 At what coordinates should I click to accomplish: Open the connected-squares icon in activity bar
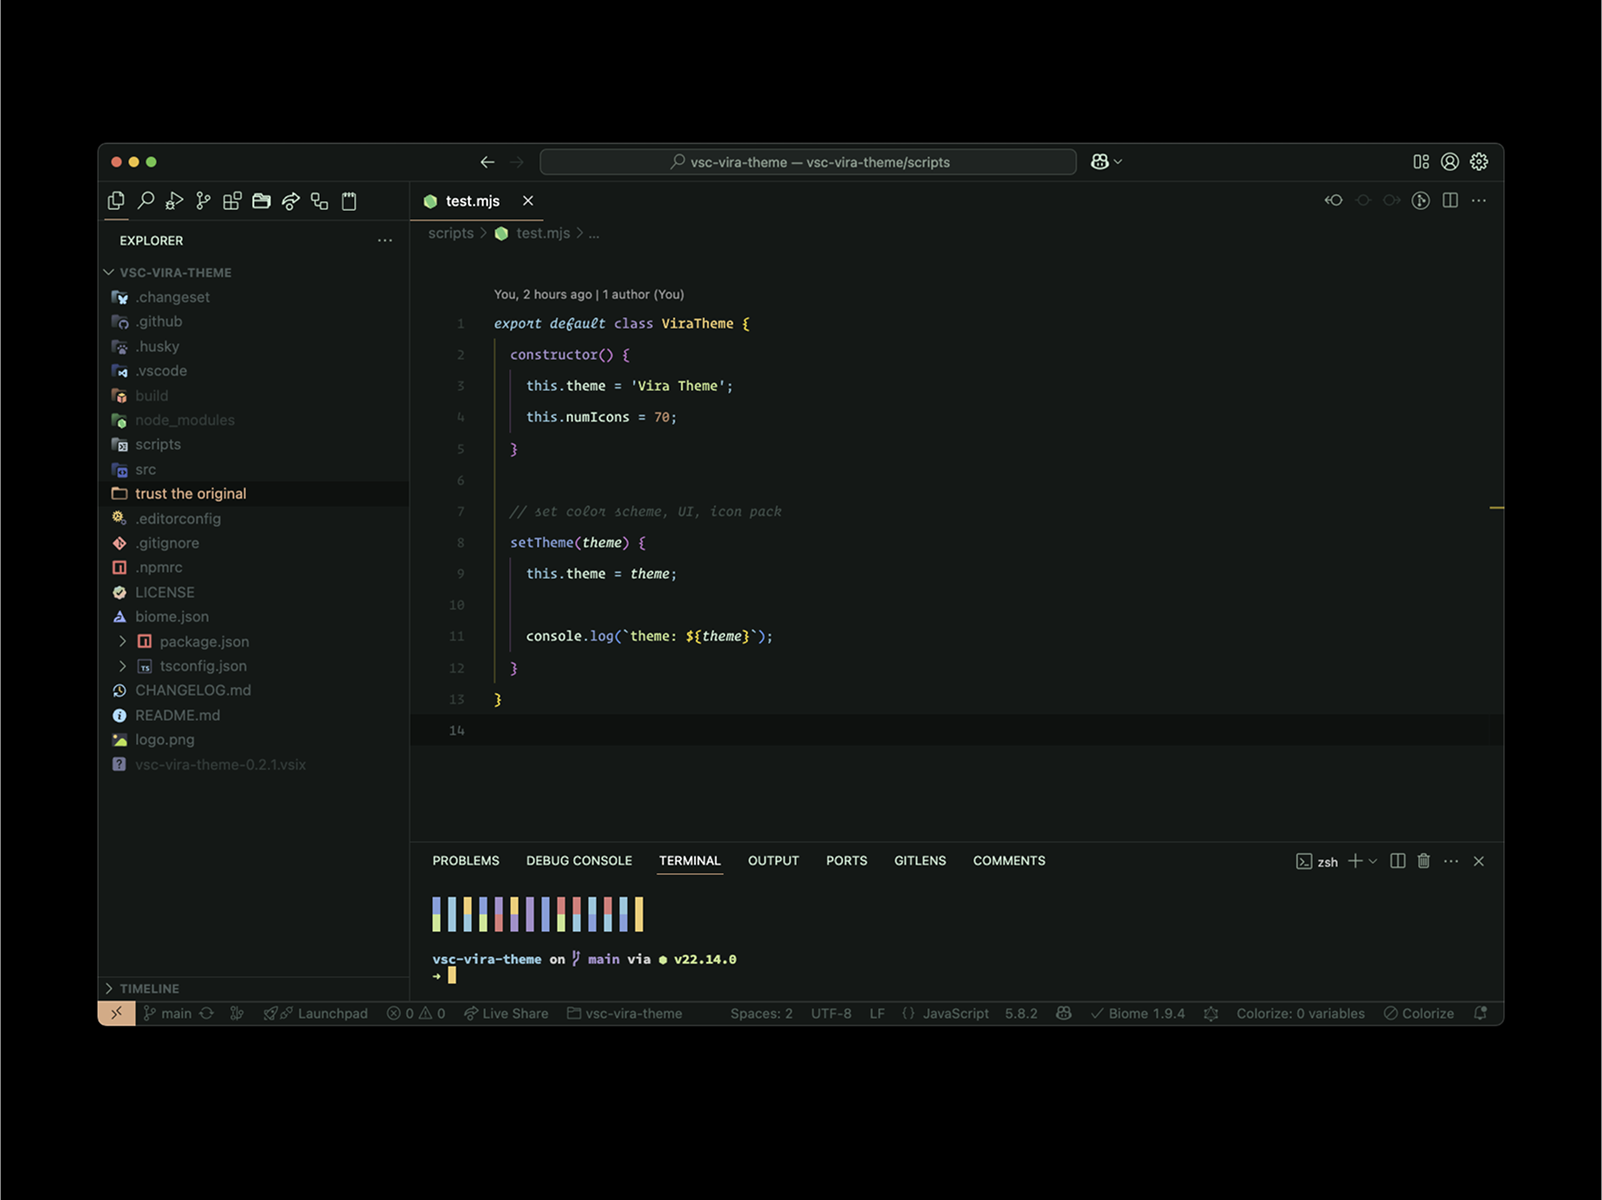pyautogui.click(x=319, y=201)
